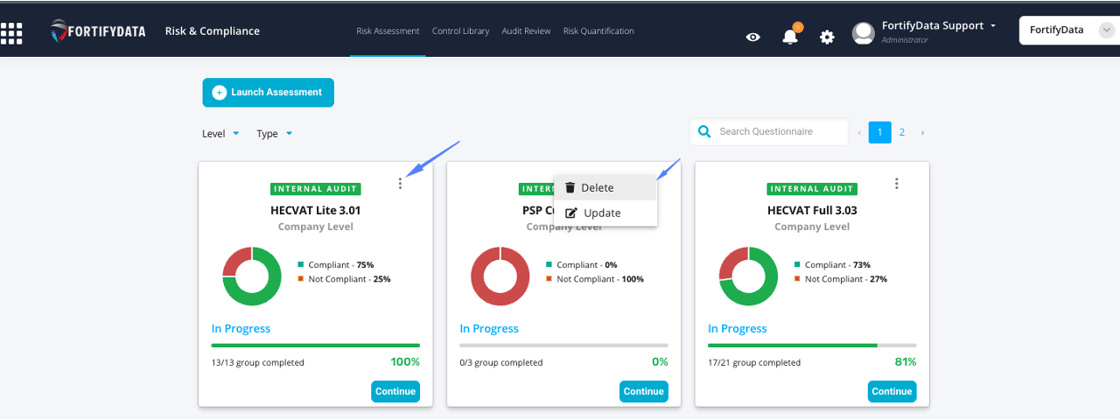Click the user avatar icon

tap(863, 34)
